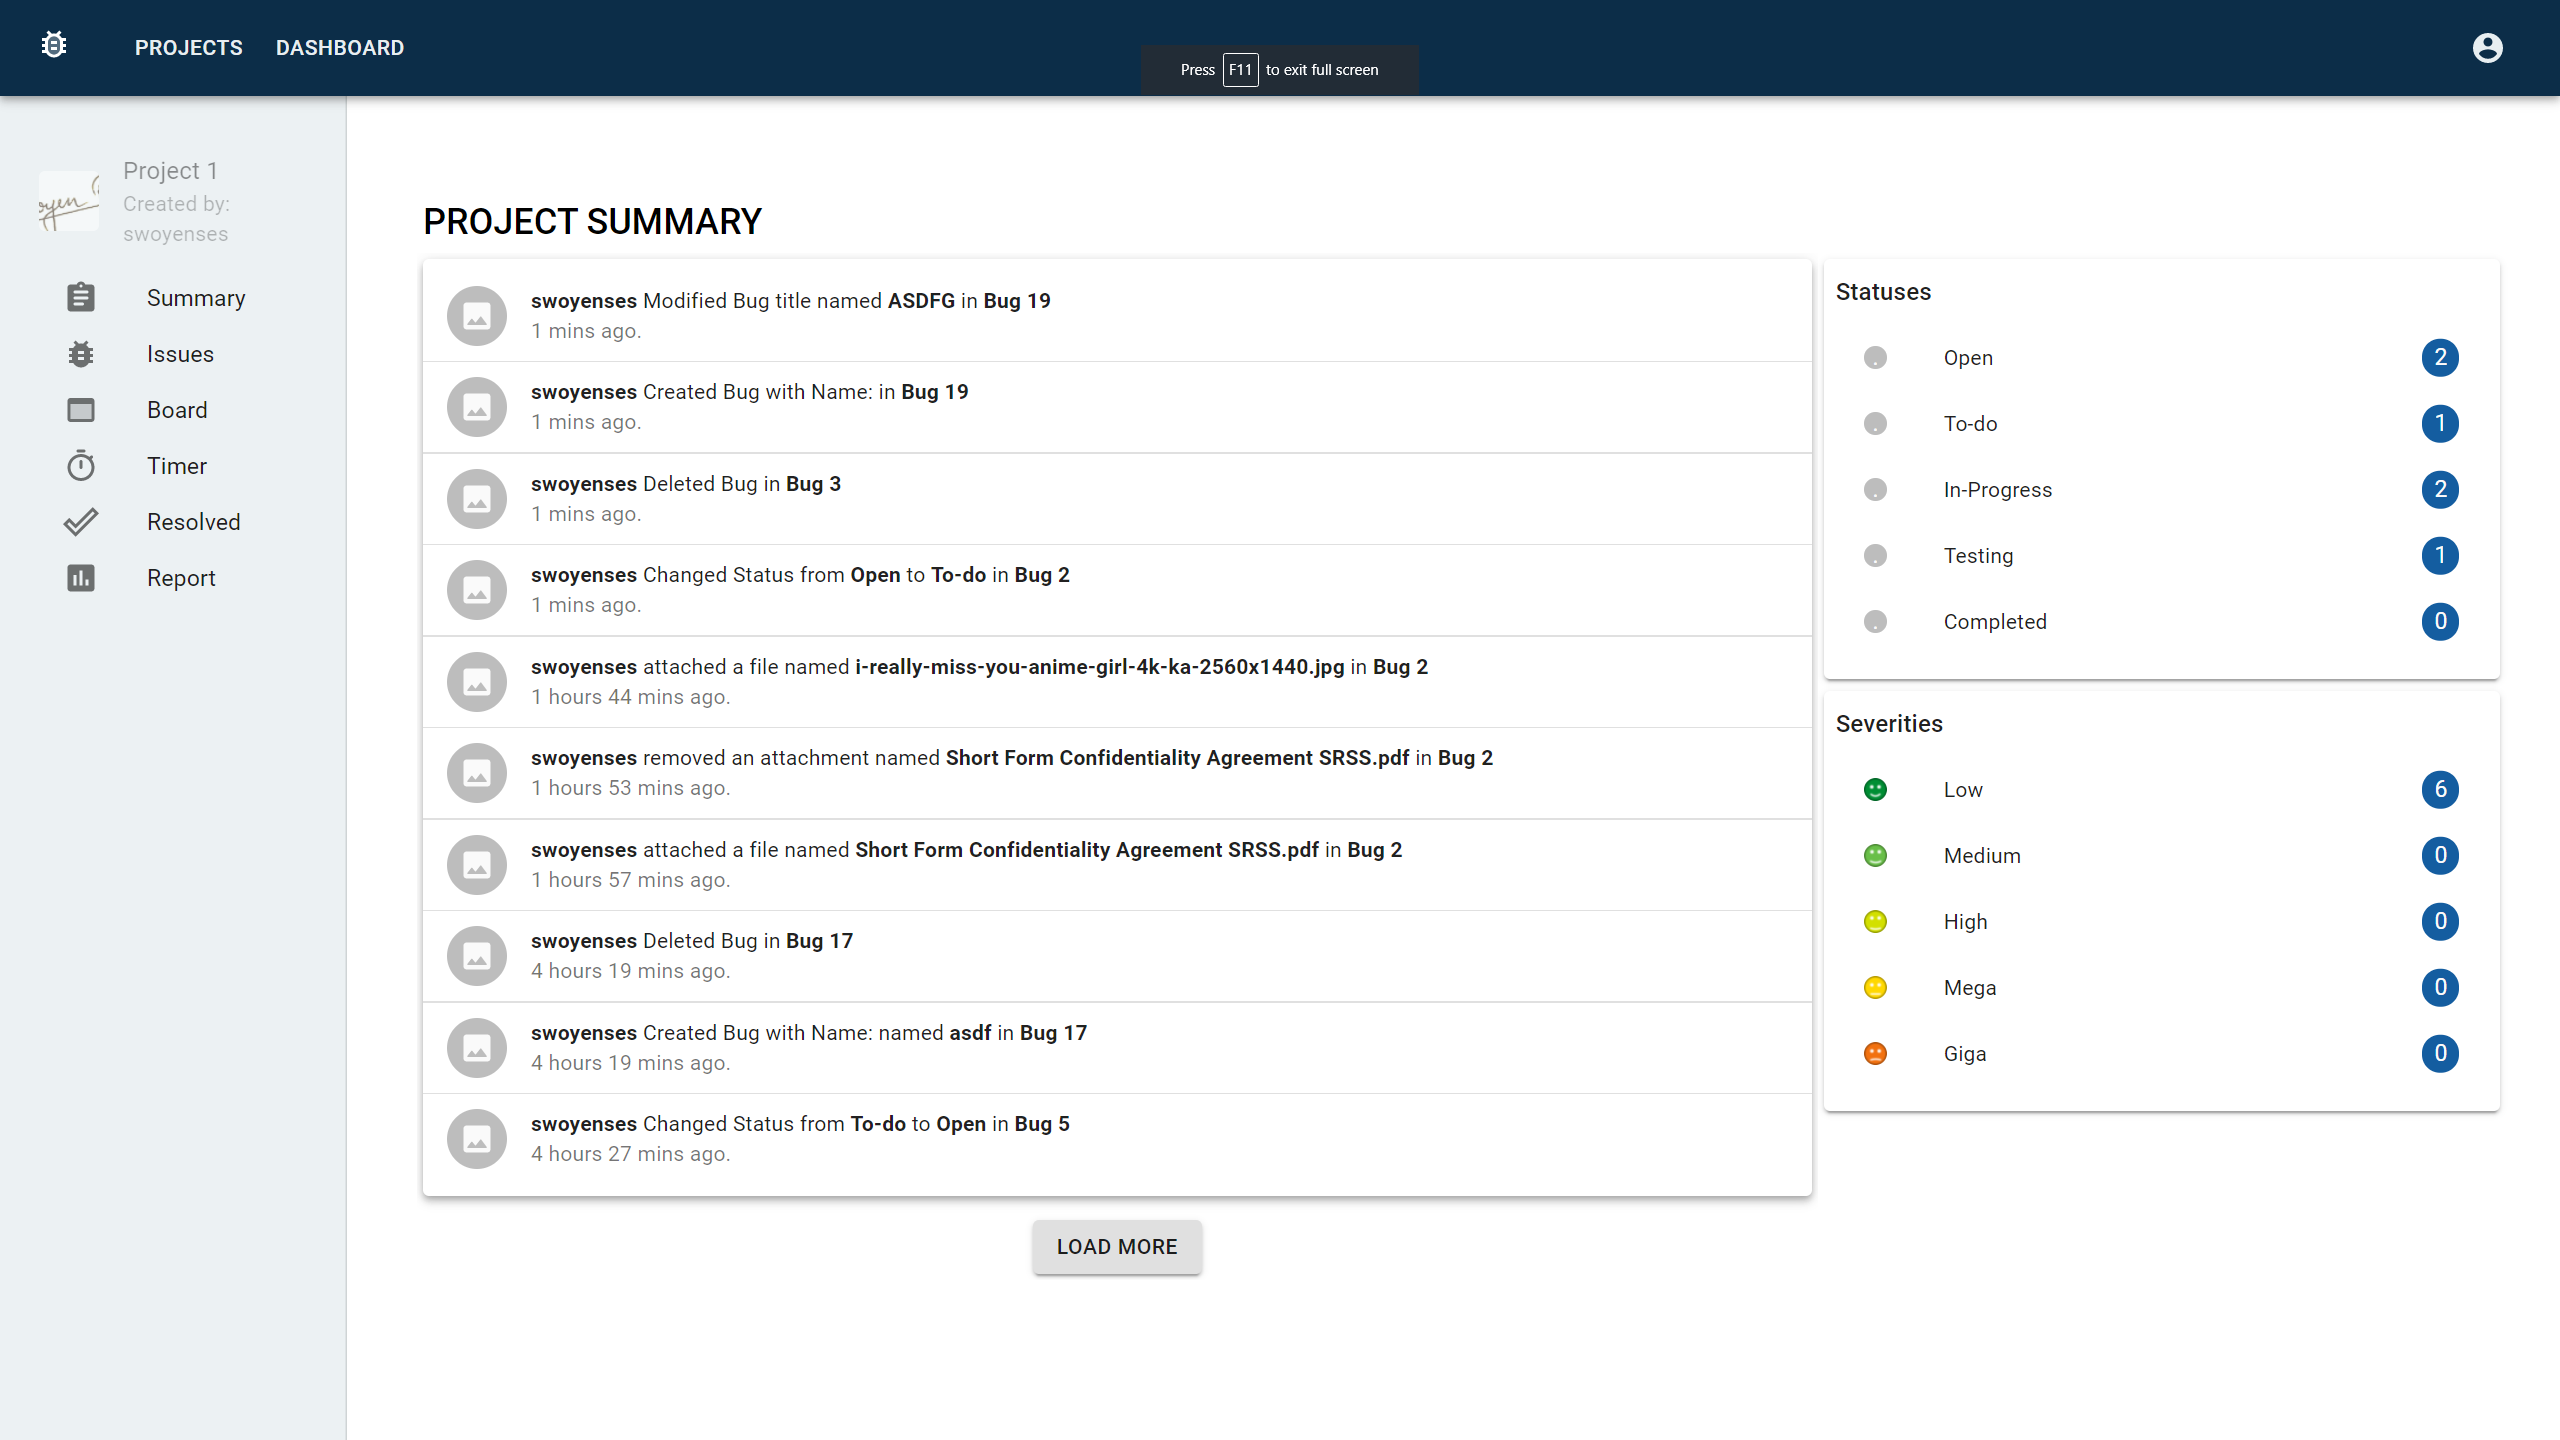This screenshot has width=2560, height=1440.
Task: Open the Report bar chart icon
Action: (x=81, y=578)
